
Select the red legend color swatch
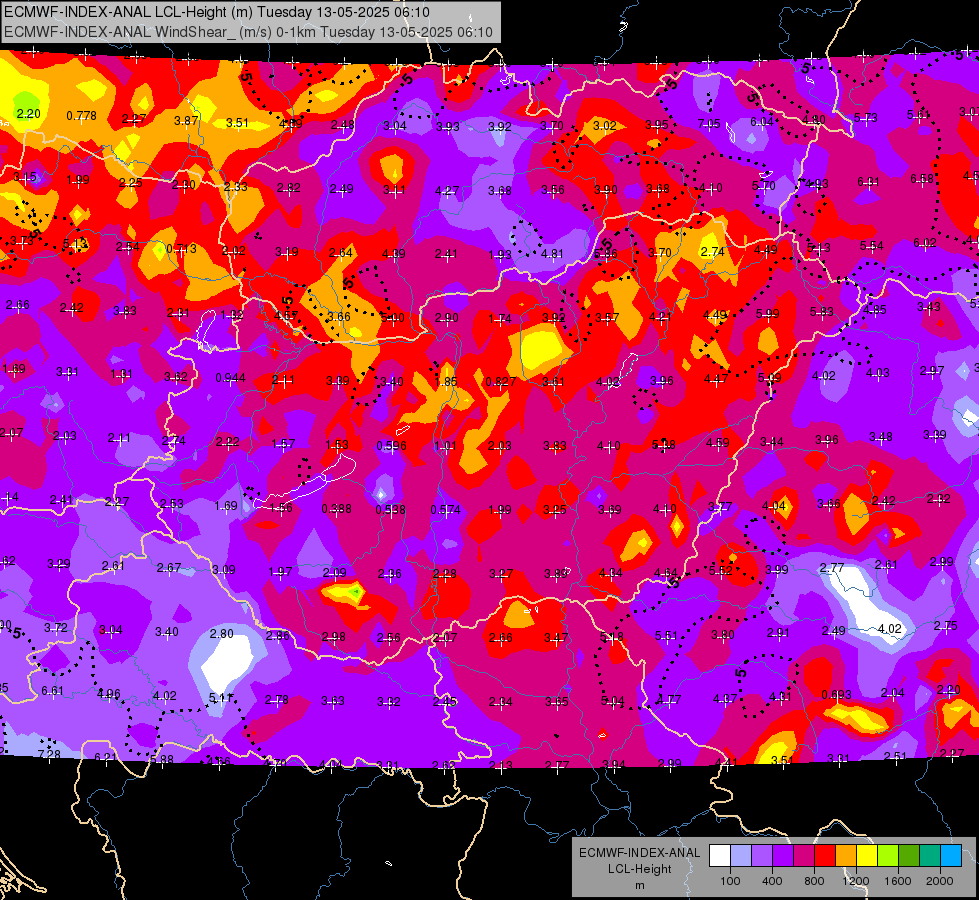825,856
